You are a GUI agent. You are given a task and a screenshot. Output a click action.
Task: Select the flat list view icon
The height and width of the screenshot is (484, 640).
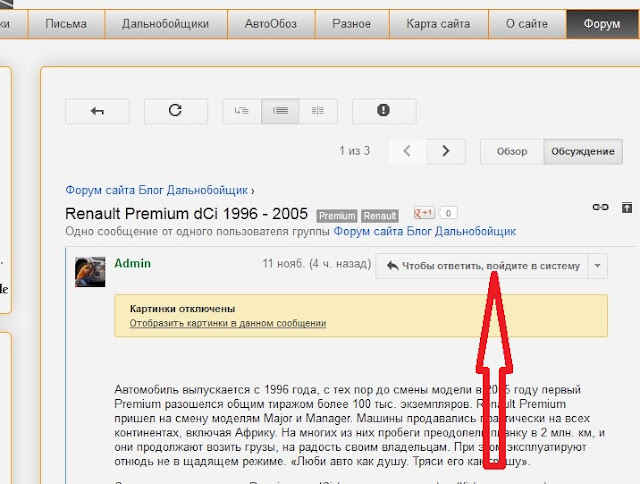(x=280, y=111)
